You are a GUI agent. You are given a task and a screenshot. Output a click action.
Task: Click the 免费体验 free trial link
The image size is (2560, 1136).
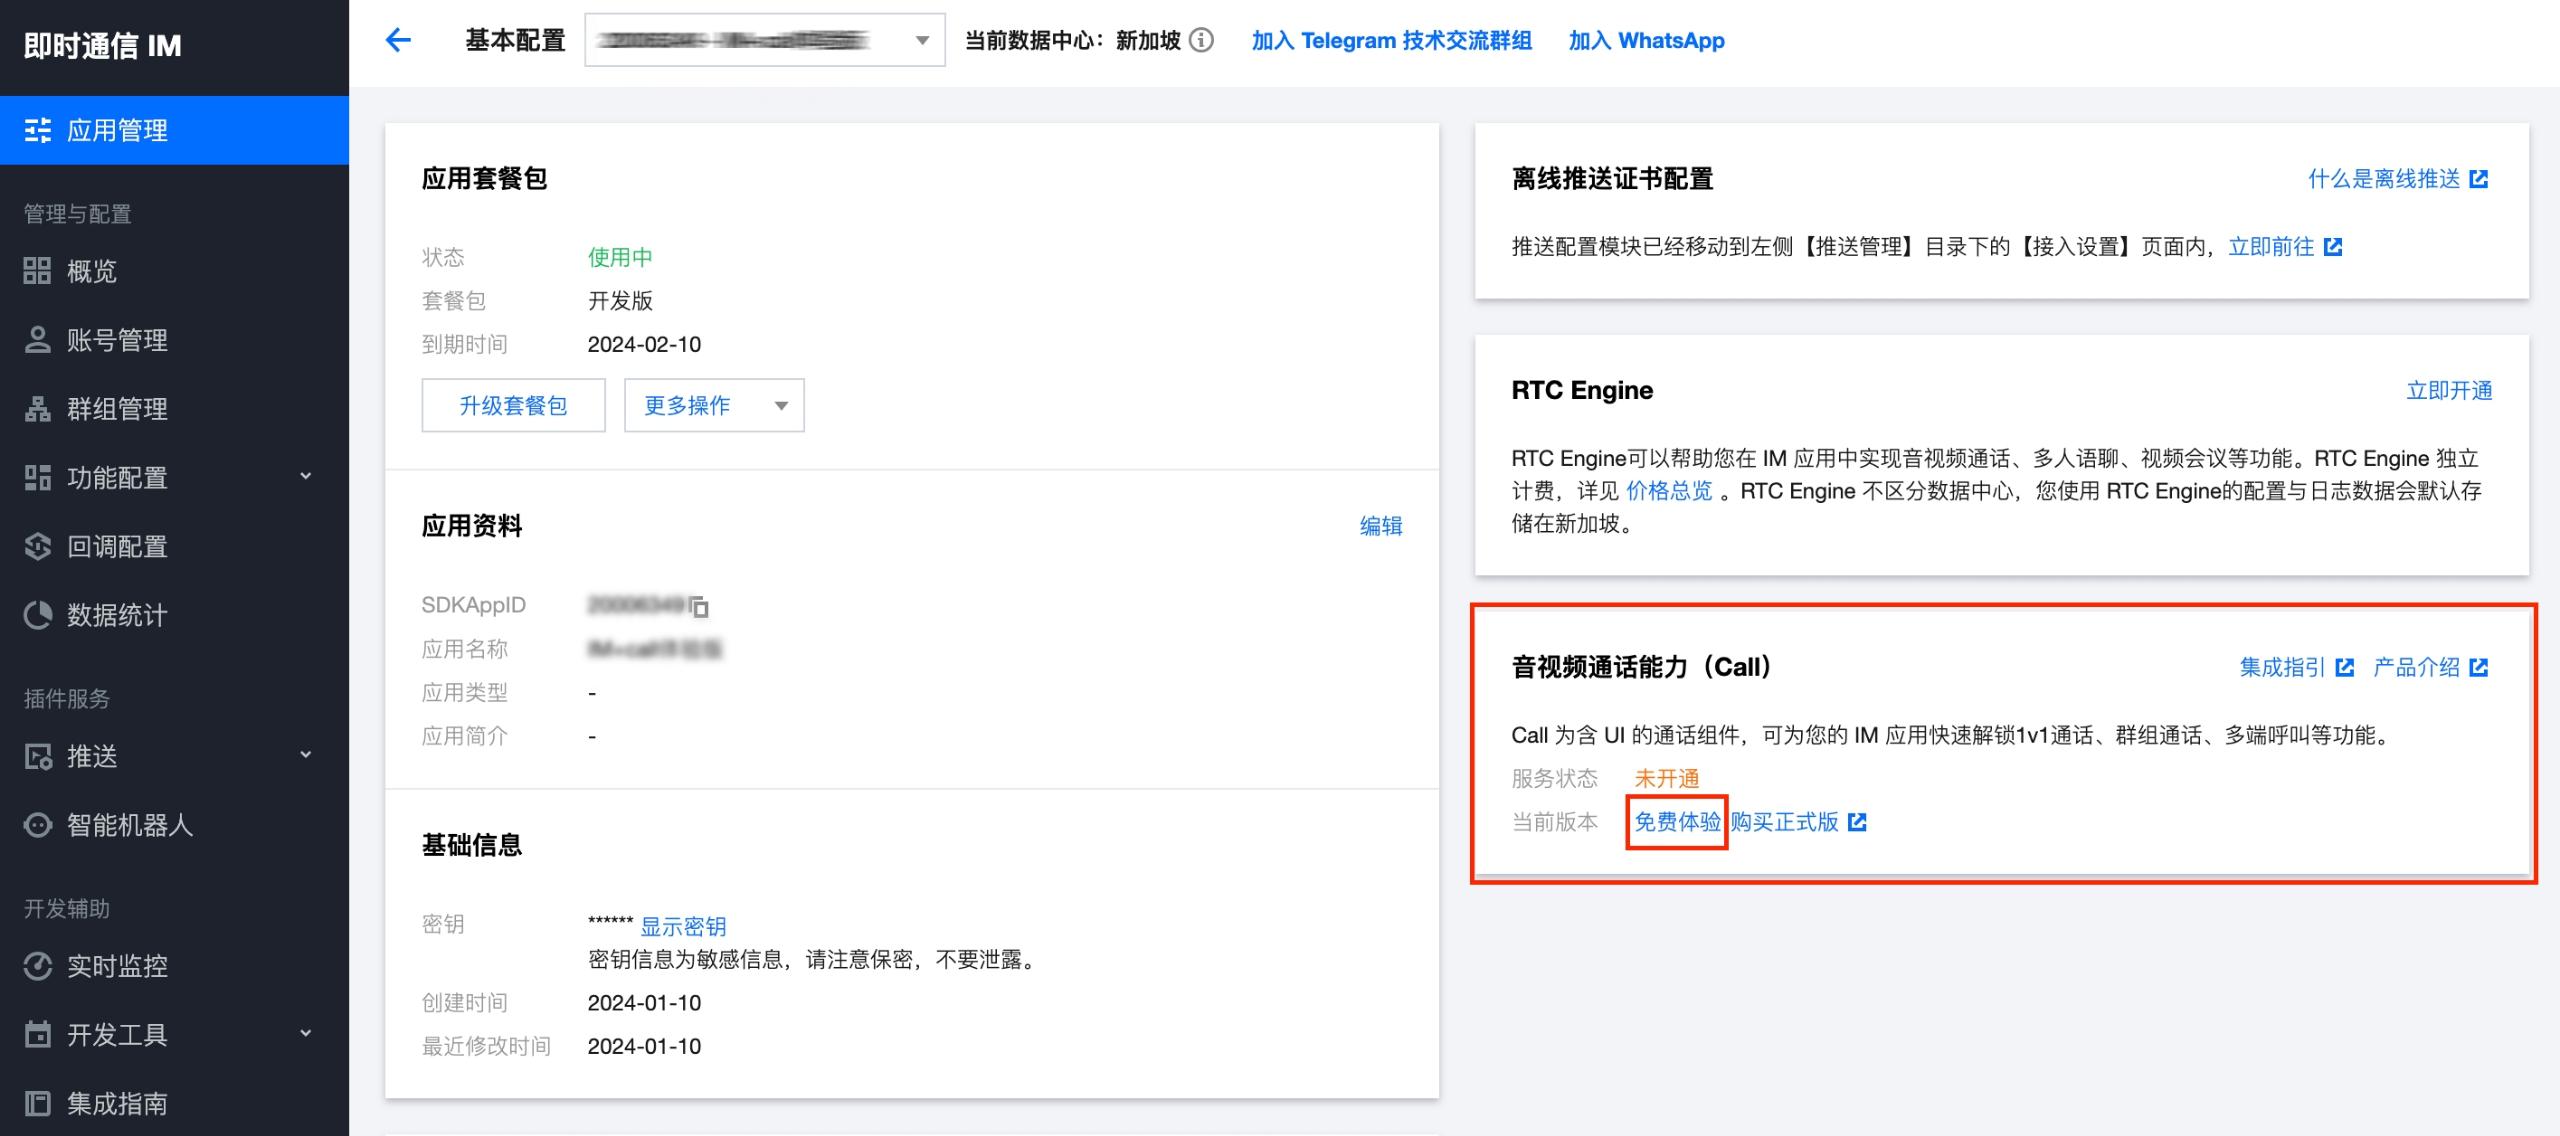pos(1677,822)
